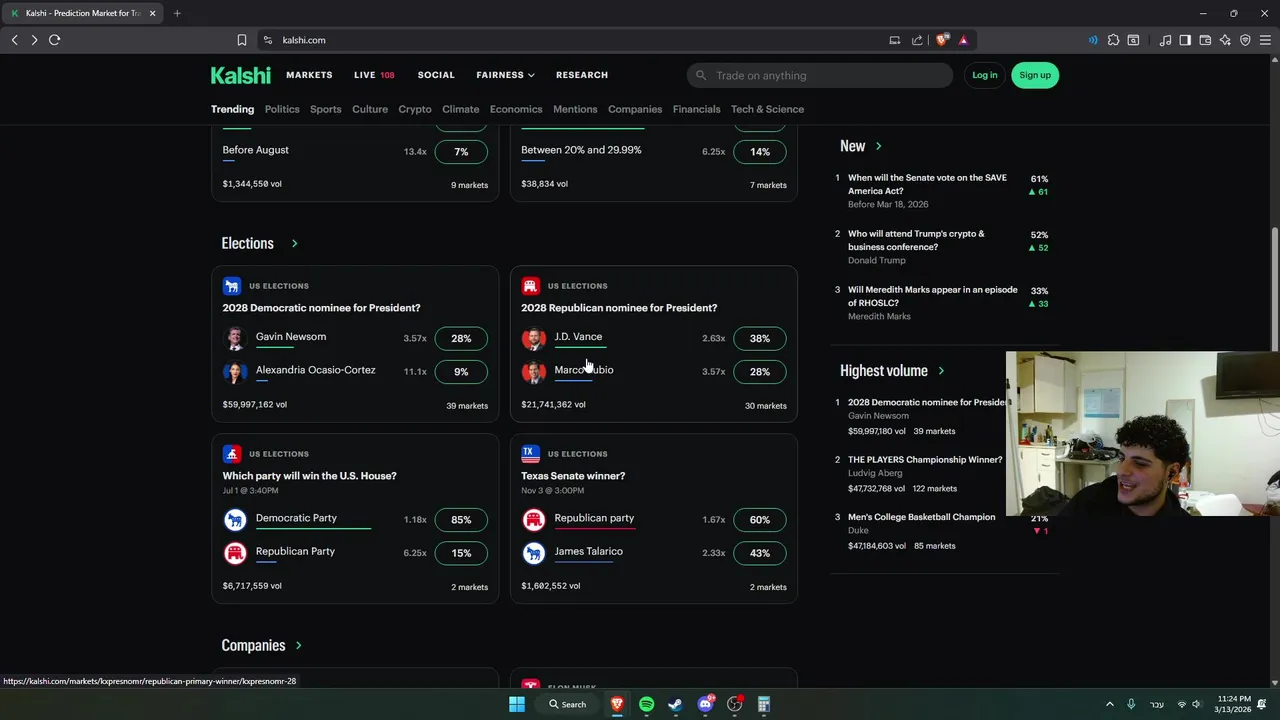
Task: Open the Brave Wallet icon
Action: (1205, 40)
